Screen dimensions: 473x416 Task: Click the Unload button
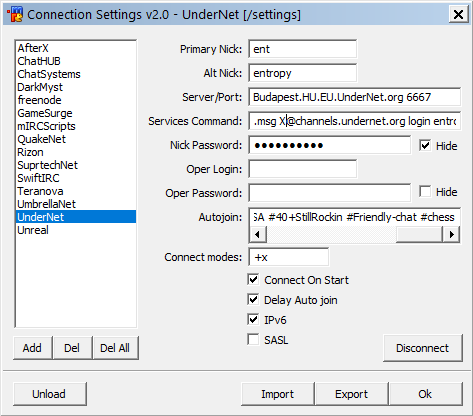(x=49, y=394)
